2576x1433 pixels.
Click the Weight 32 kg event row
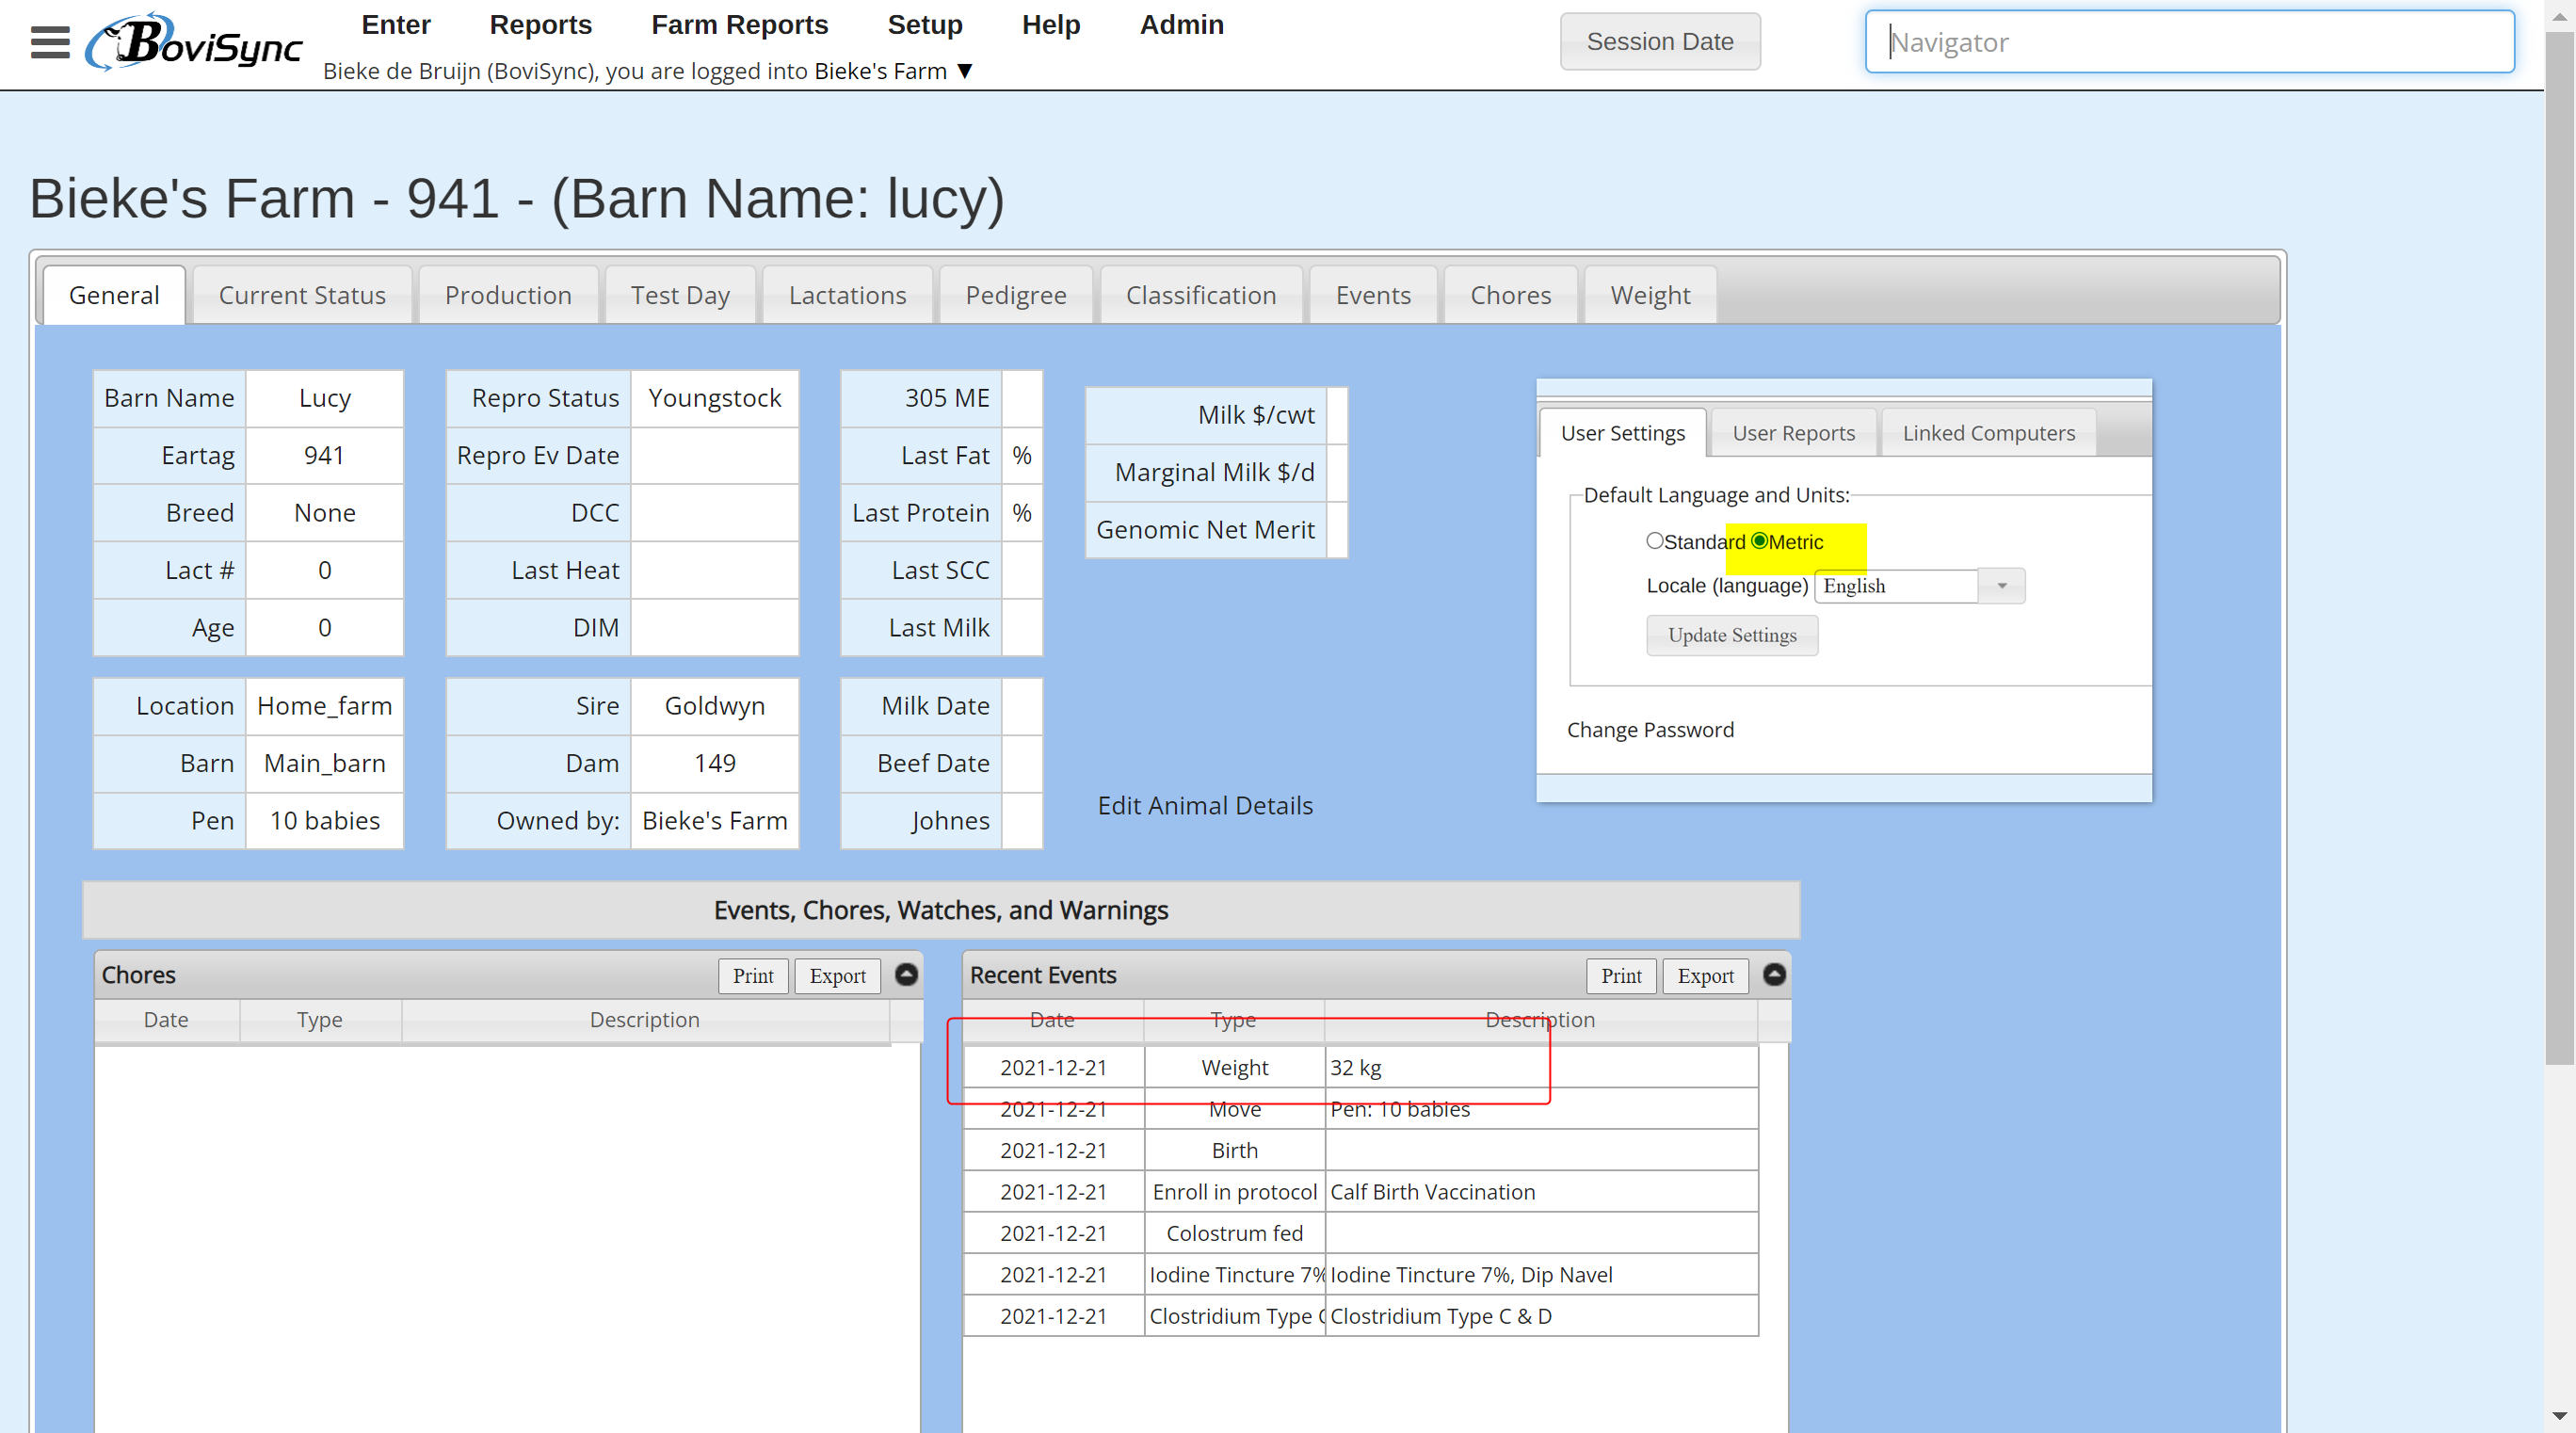[x=1360, y=1068]
